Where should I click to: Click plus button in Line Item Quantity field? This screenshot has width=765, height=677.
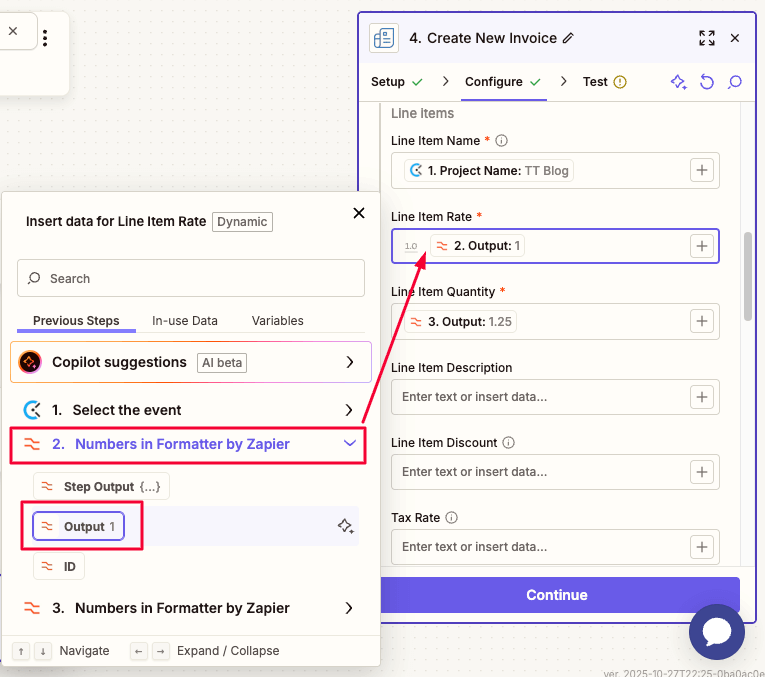point(702,321)
